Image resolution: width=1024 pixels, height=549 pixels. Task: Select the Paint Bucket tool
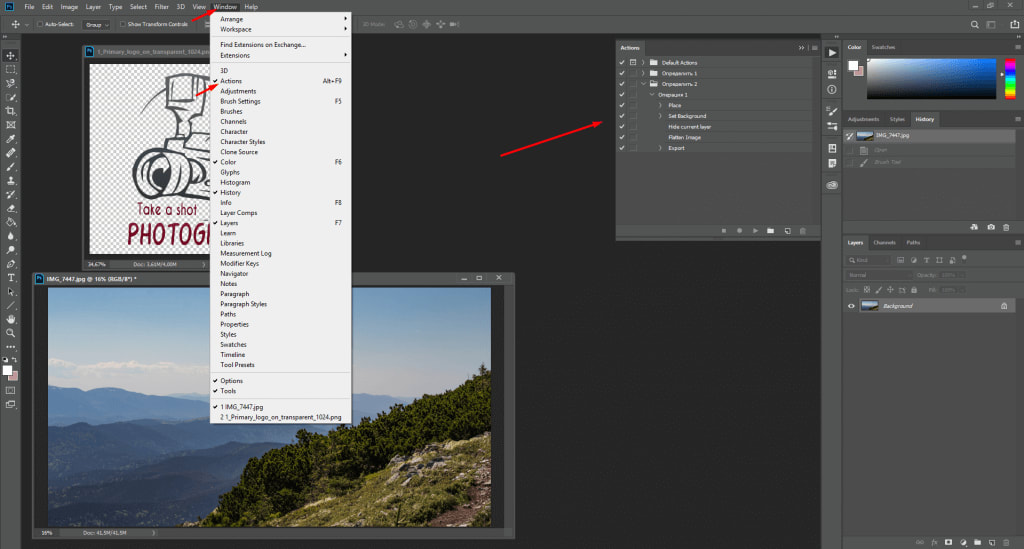coord(10,223)
